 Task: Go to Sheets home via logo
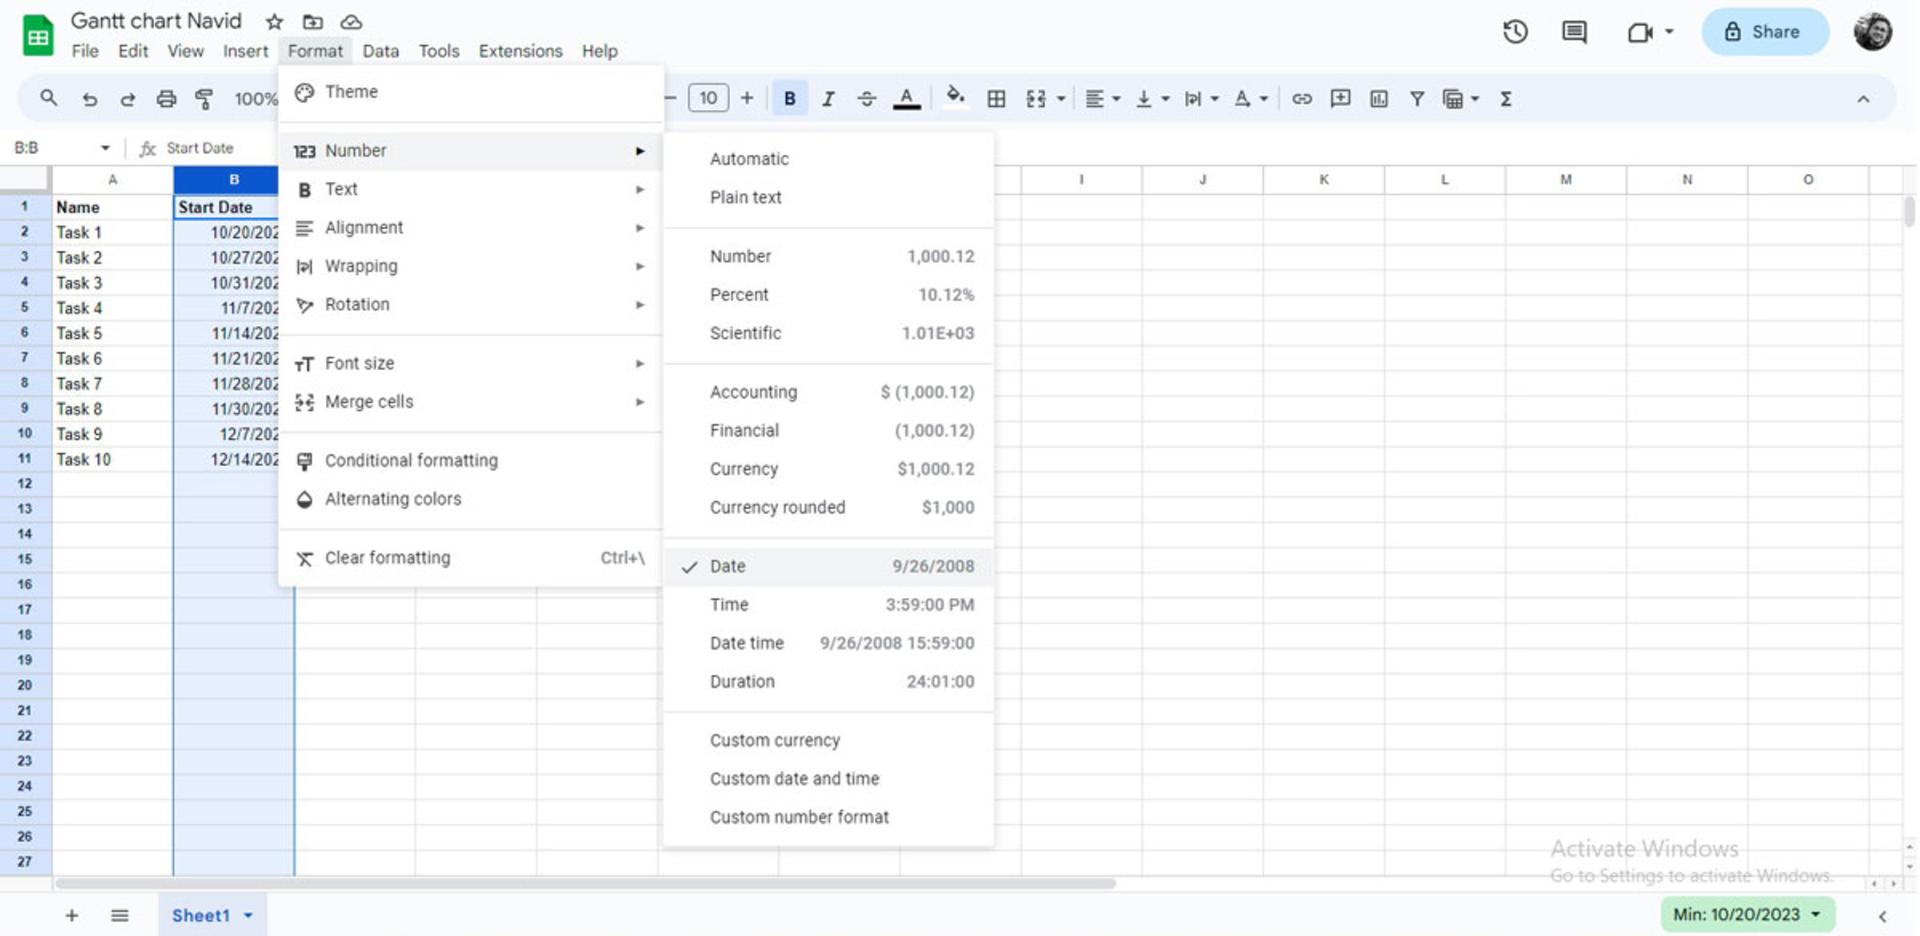pos(38,35)
